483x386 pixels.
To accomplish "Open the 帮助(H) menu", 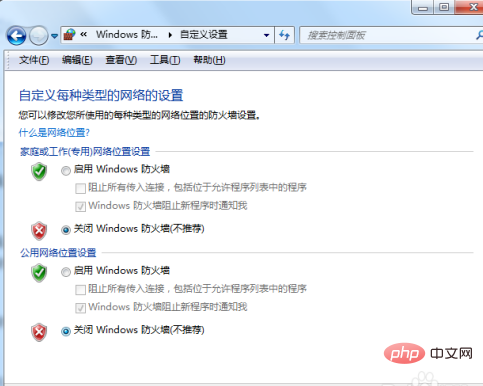I will click(x=209, y=60).
